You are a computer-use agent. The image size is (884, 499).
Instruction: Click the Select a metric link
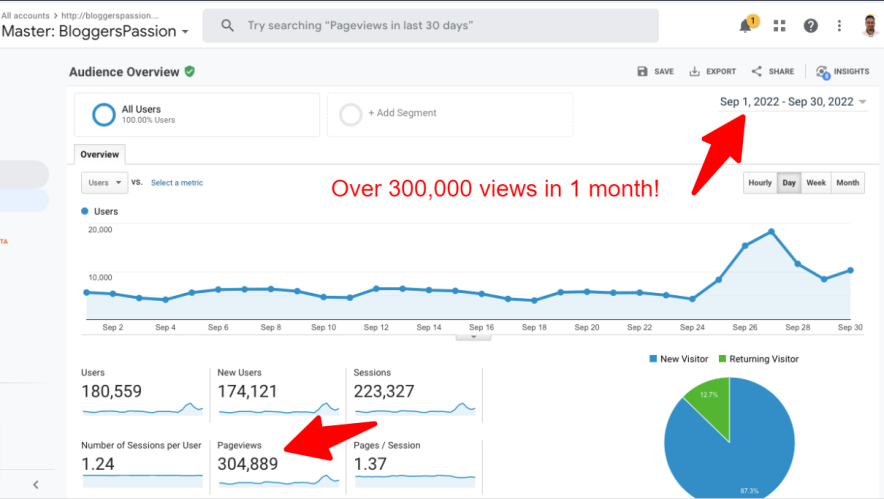click(177, 183)
